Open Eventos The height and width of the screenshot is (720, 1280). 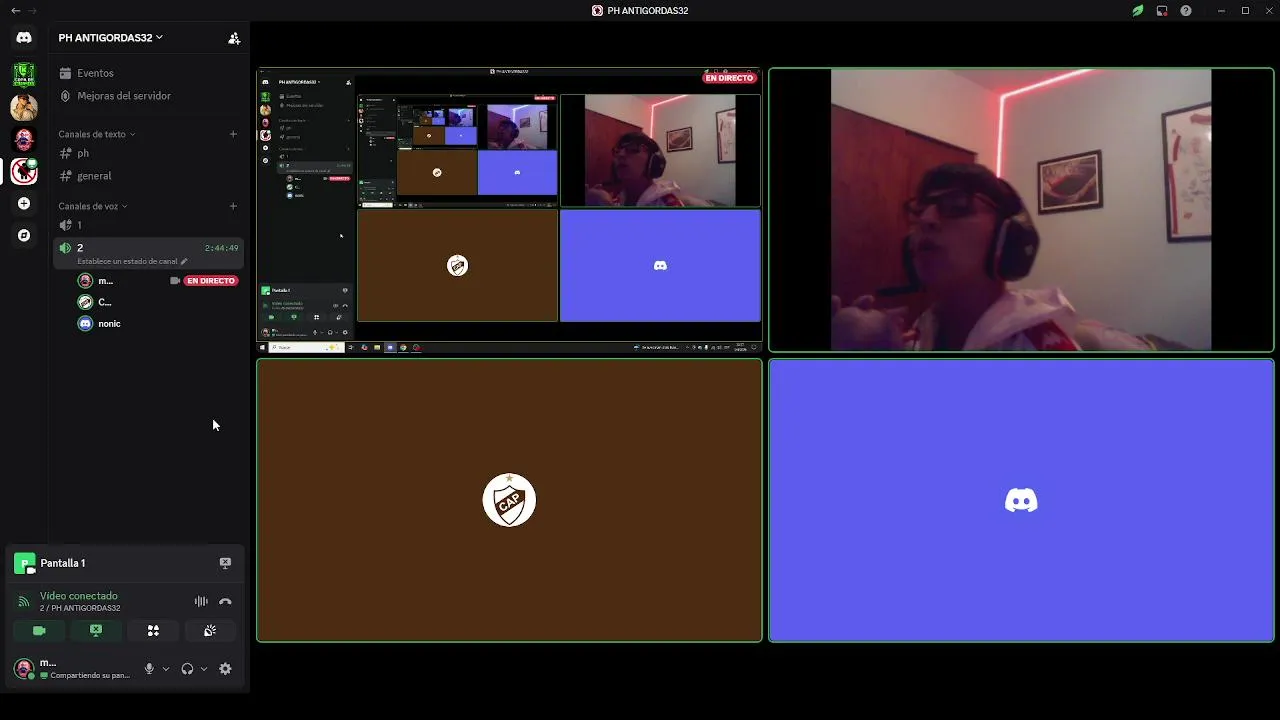95,73
